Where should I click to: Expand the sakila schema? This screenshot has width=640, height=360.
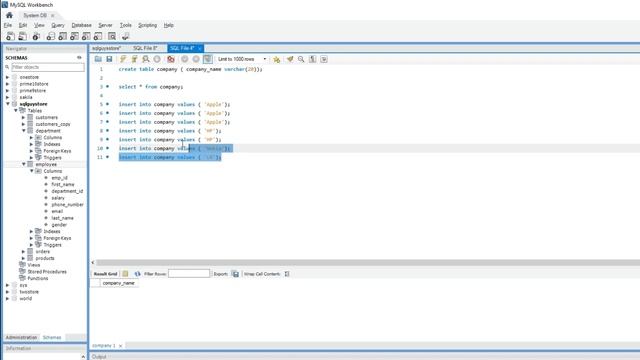click(x=7, y=97)
